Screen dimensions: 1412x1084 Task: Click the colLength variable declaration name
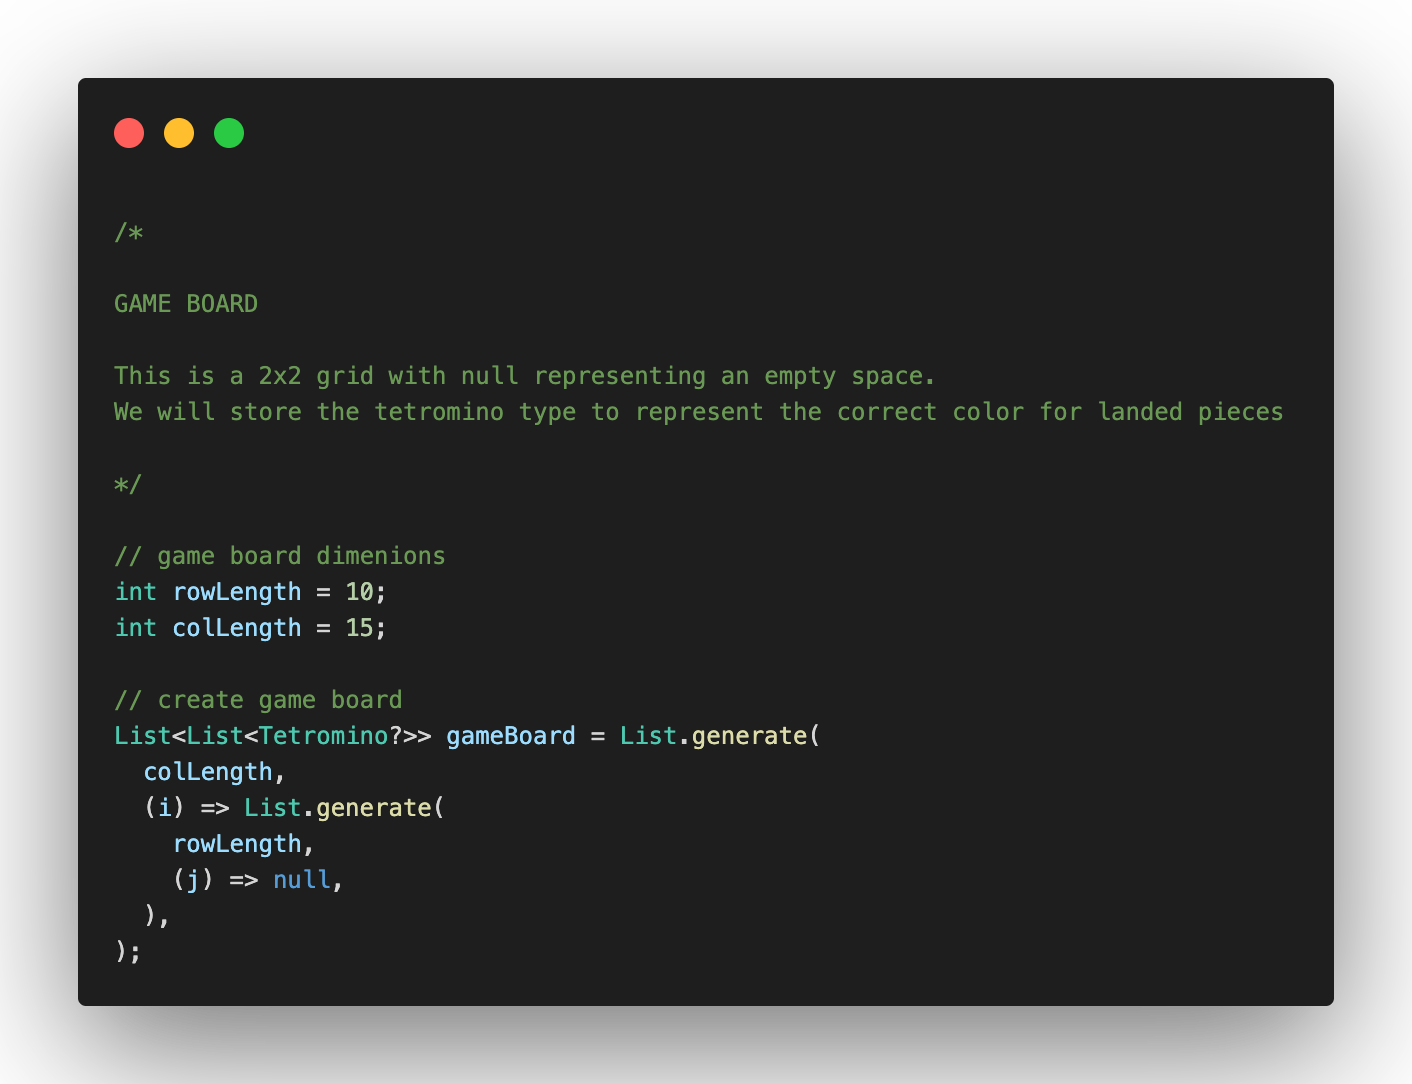pyautogui.click(x=237, y=628)
